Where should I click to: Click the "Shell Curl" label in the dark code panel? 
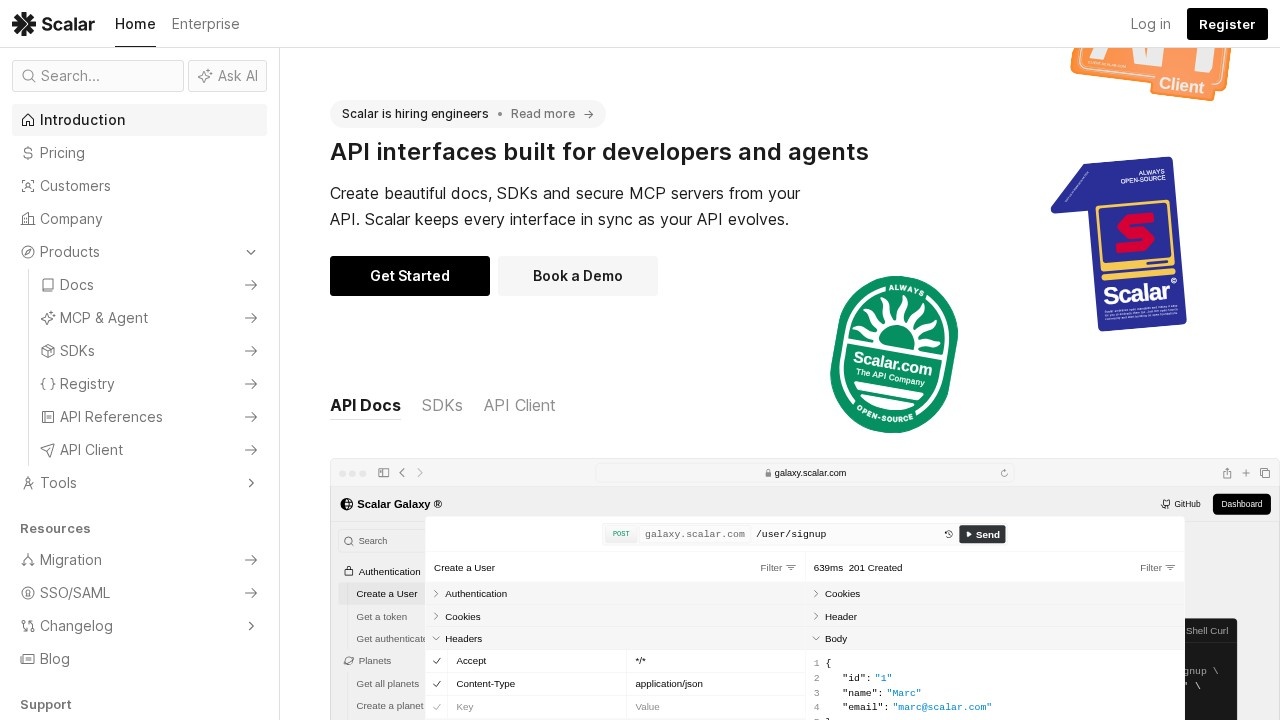tap(1207, 631)
